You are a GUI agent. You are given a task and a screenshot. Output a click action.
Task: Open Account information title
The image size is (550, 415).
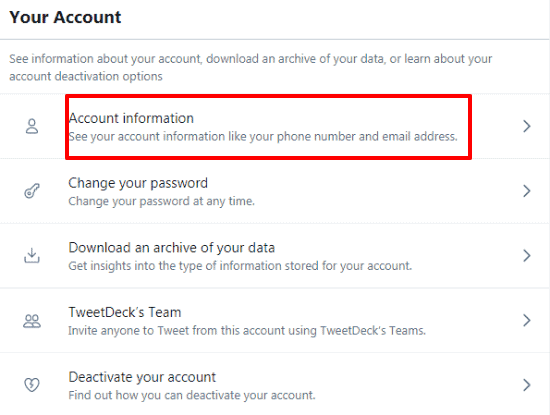point(131,118)
